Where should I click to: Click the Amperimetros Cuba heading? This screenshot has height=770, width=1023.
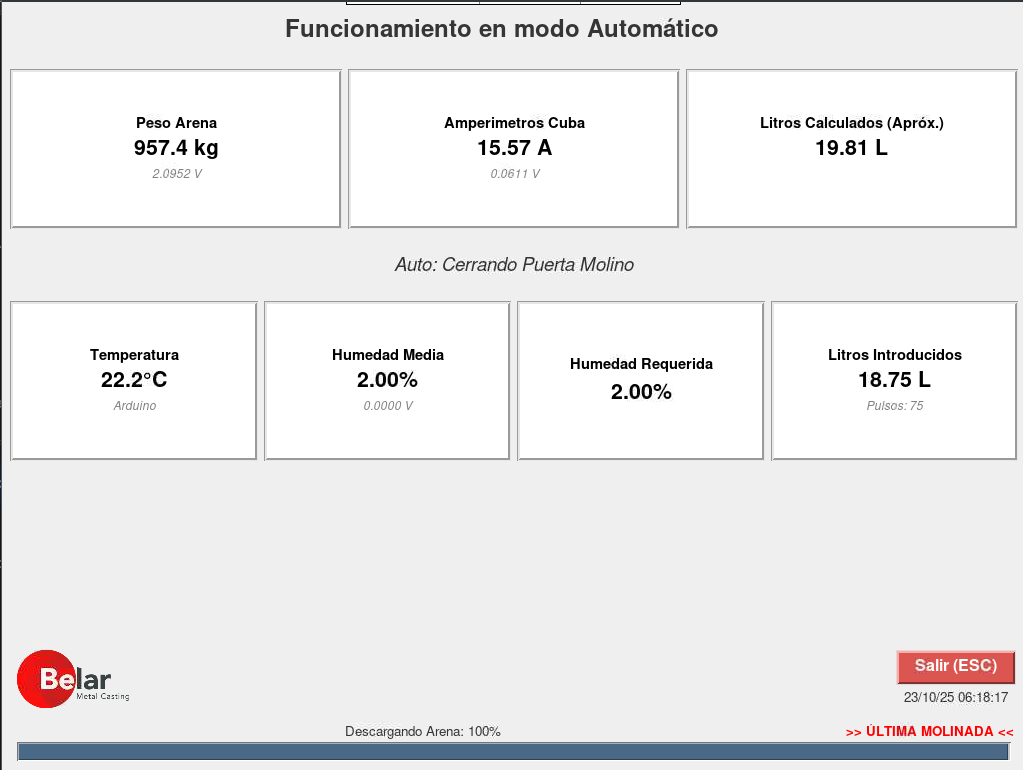click(514, 123)
